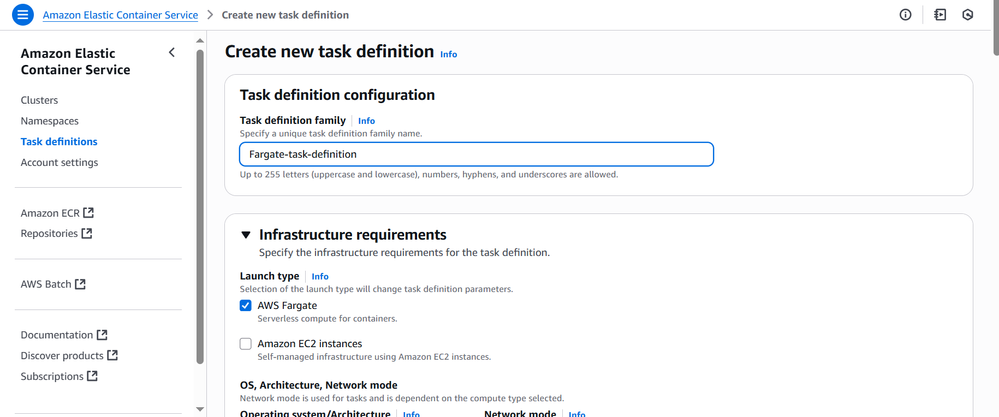999x417 pixels.
Task: Select Task definitions in sidebar
Action: [59, 142]
